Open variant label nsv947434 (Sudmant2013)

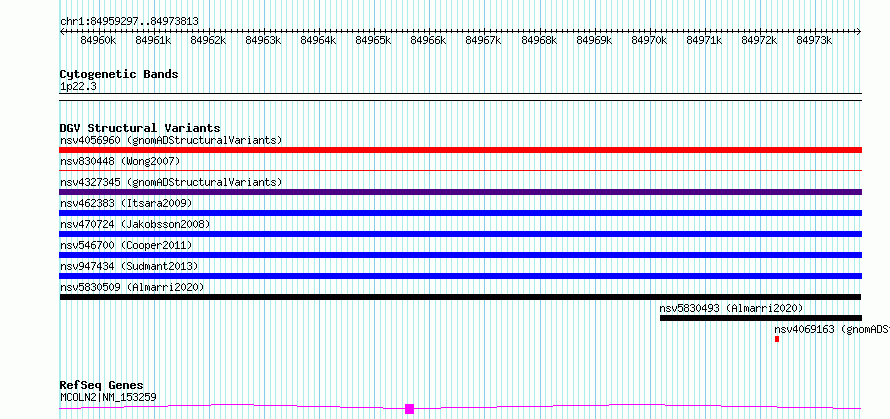129,266
